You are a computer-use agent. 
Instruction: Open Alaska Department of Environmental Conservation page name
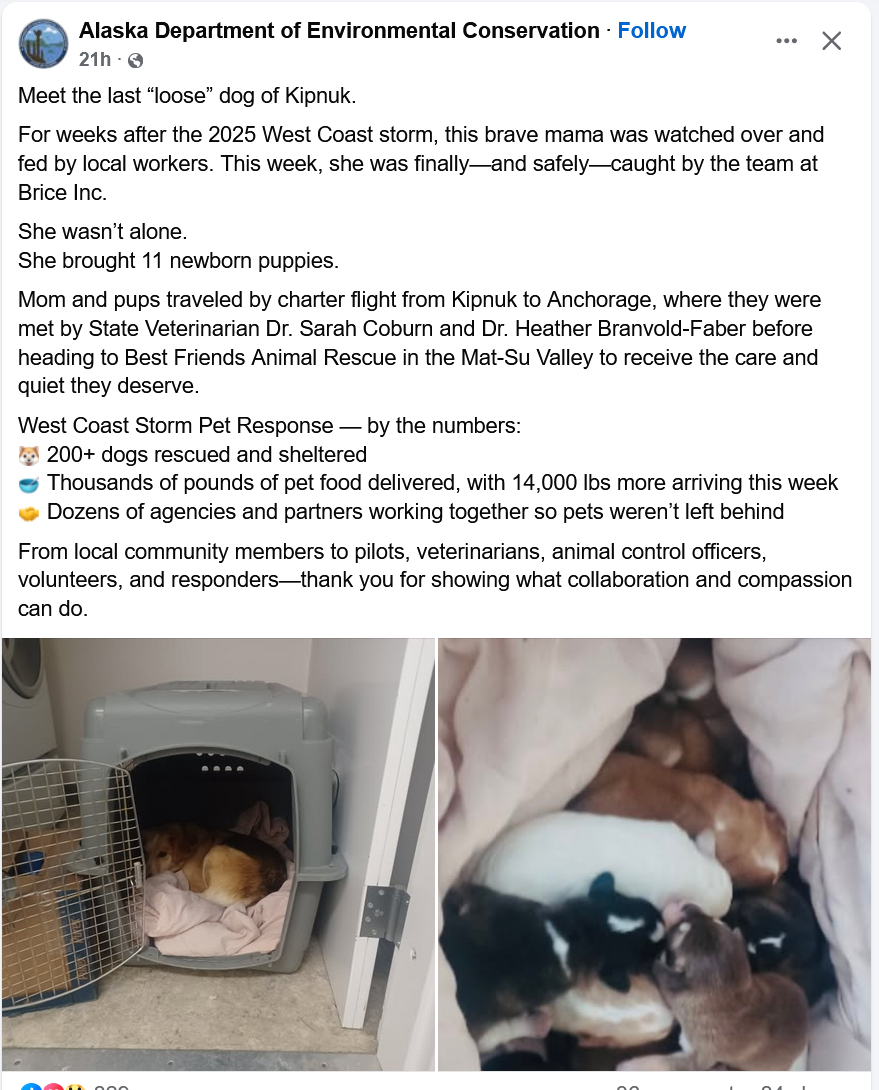339,31
